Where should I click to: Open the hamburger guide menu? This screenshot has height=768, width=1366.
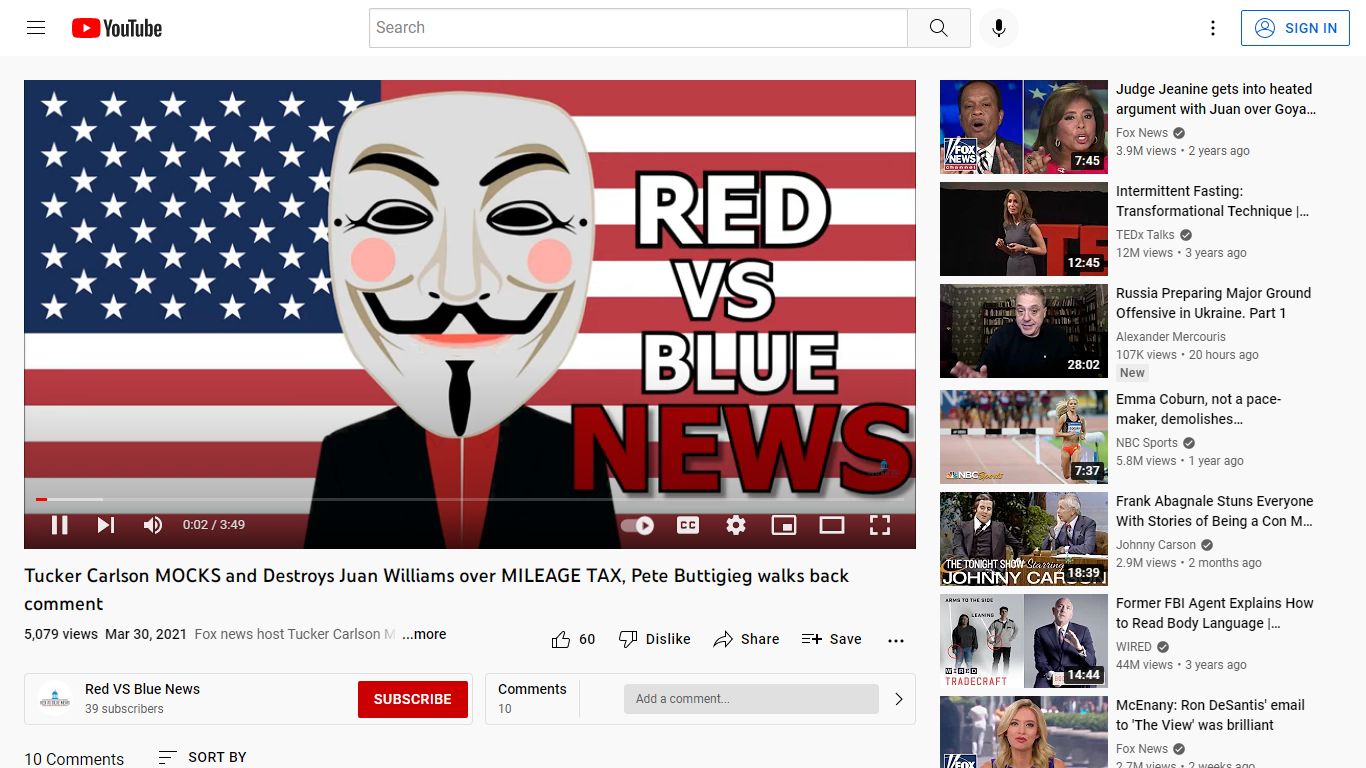[36, 28]
